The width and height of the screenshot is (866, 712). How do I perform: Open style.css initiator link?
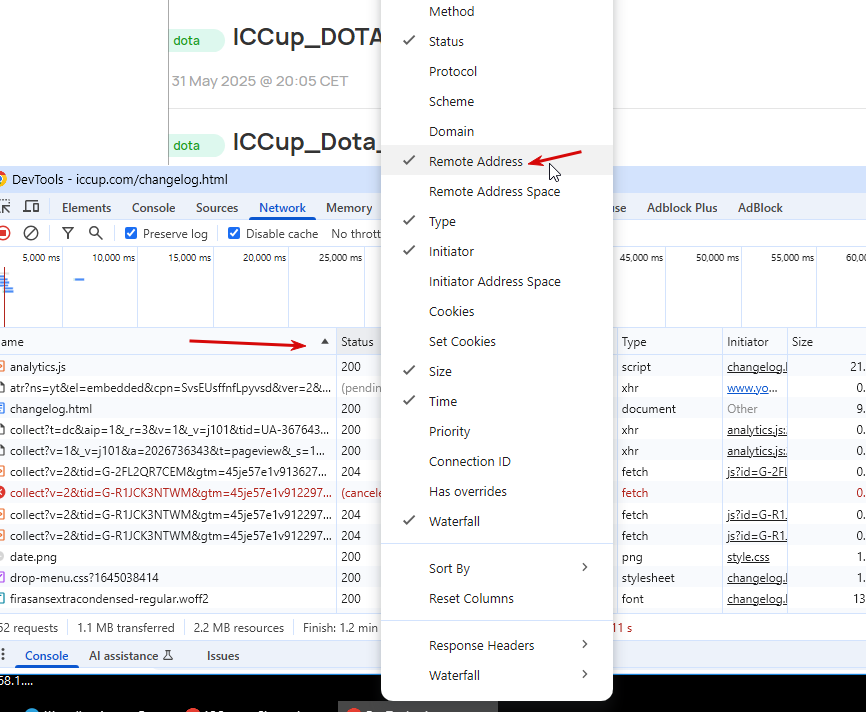pyautogui.click(x=748, y=557)
